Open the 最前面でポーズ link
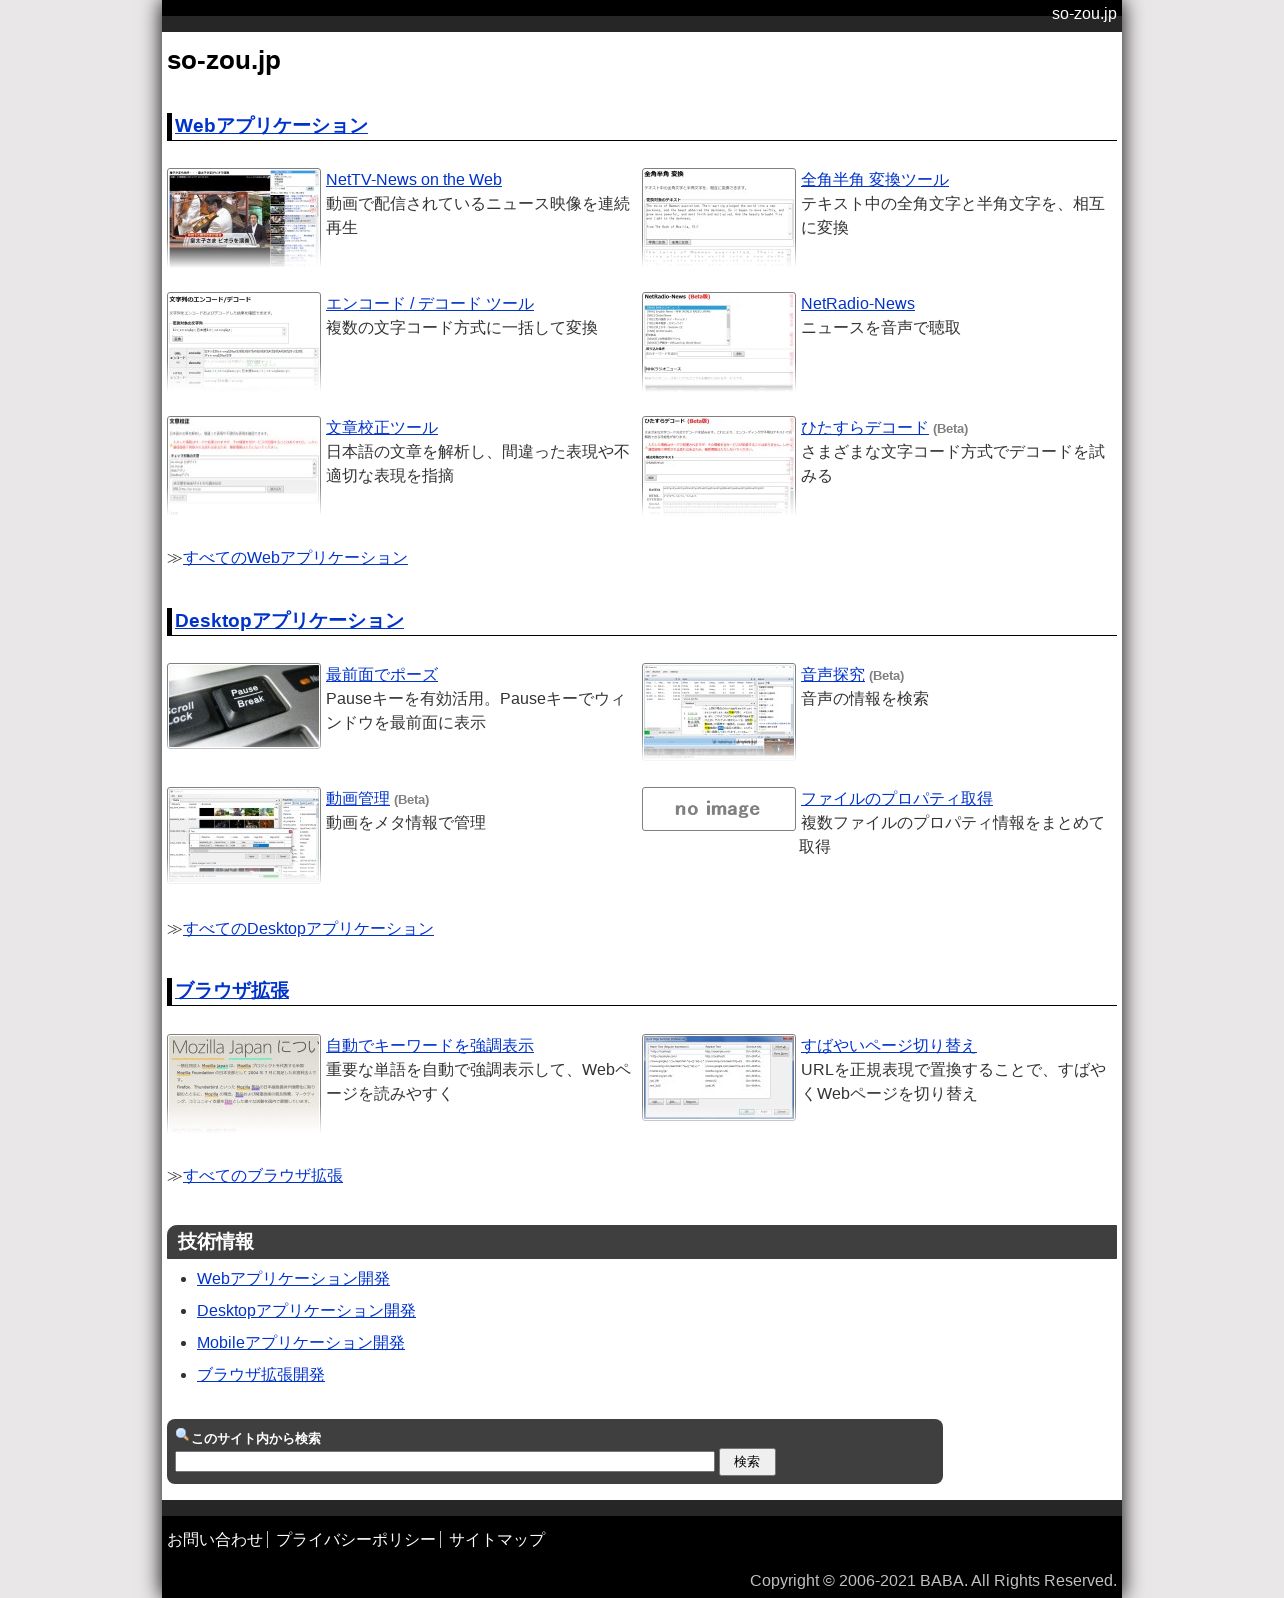 coord(382,675)
